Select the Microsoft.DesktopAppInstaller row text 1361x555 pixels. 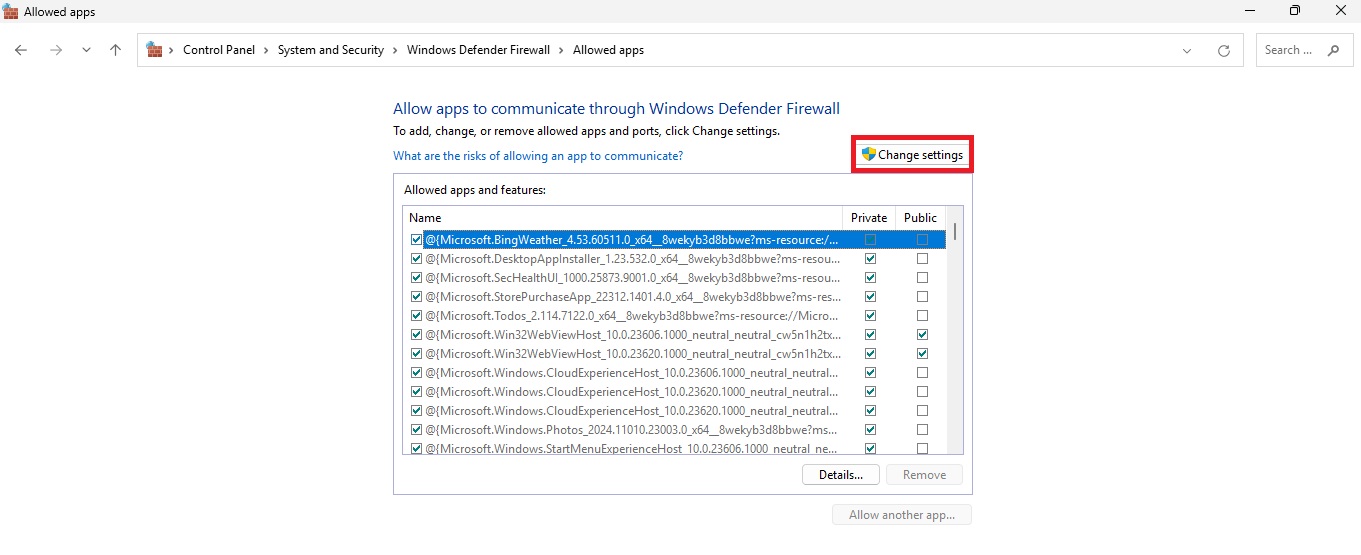coord(632,259)
